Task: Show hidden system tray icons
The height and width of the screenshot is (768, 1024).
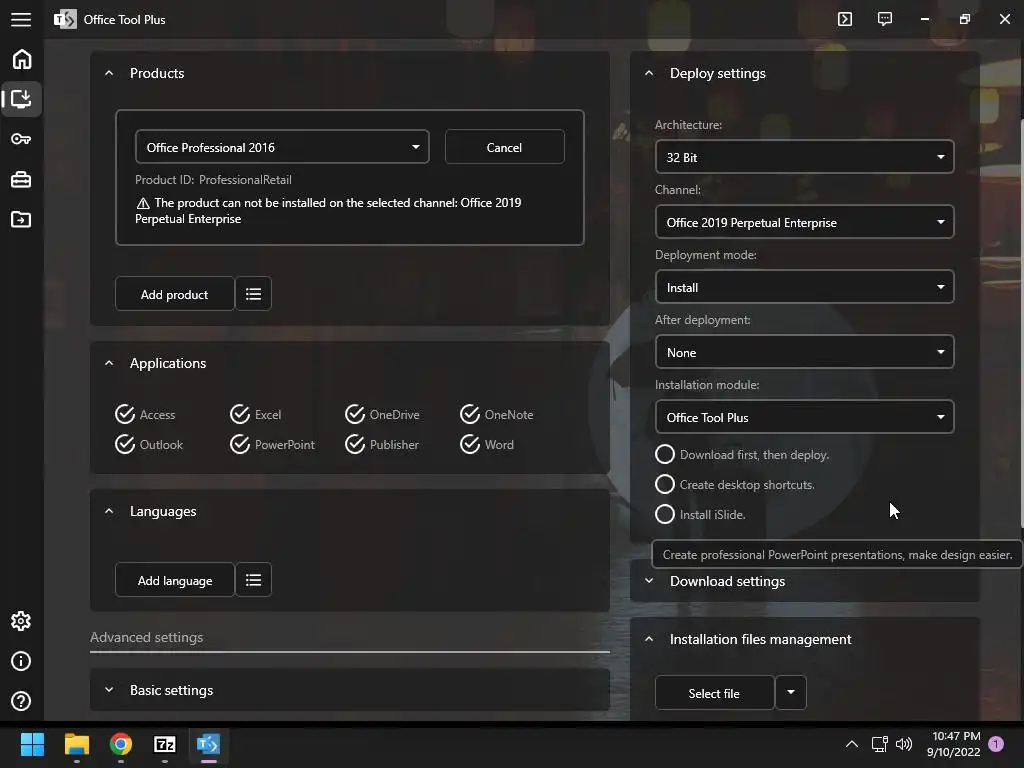Action: (x=852, y=744)
